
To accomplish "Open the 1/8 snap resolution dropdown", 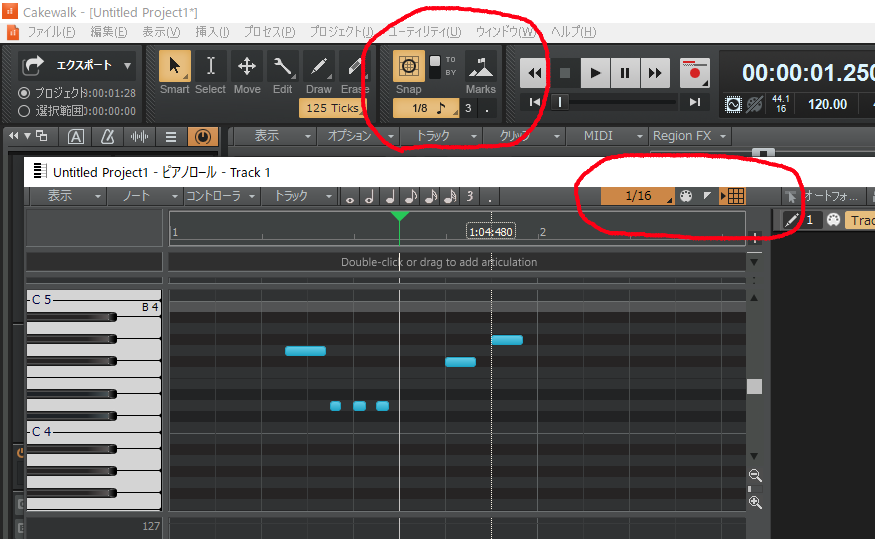I will point(426,108).
